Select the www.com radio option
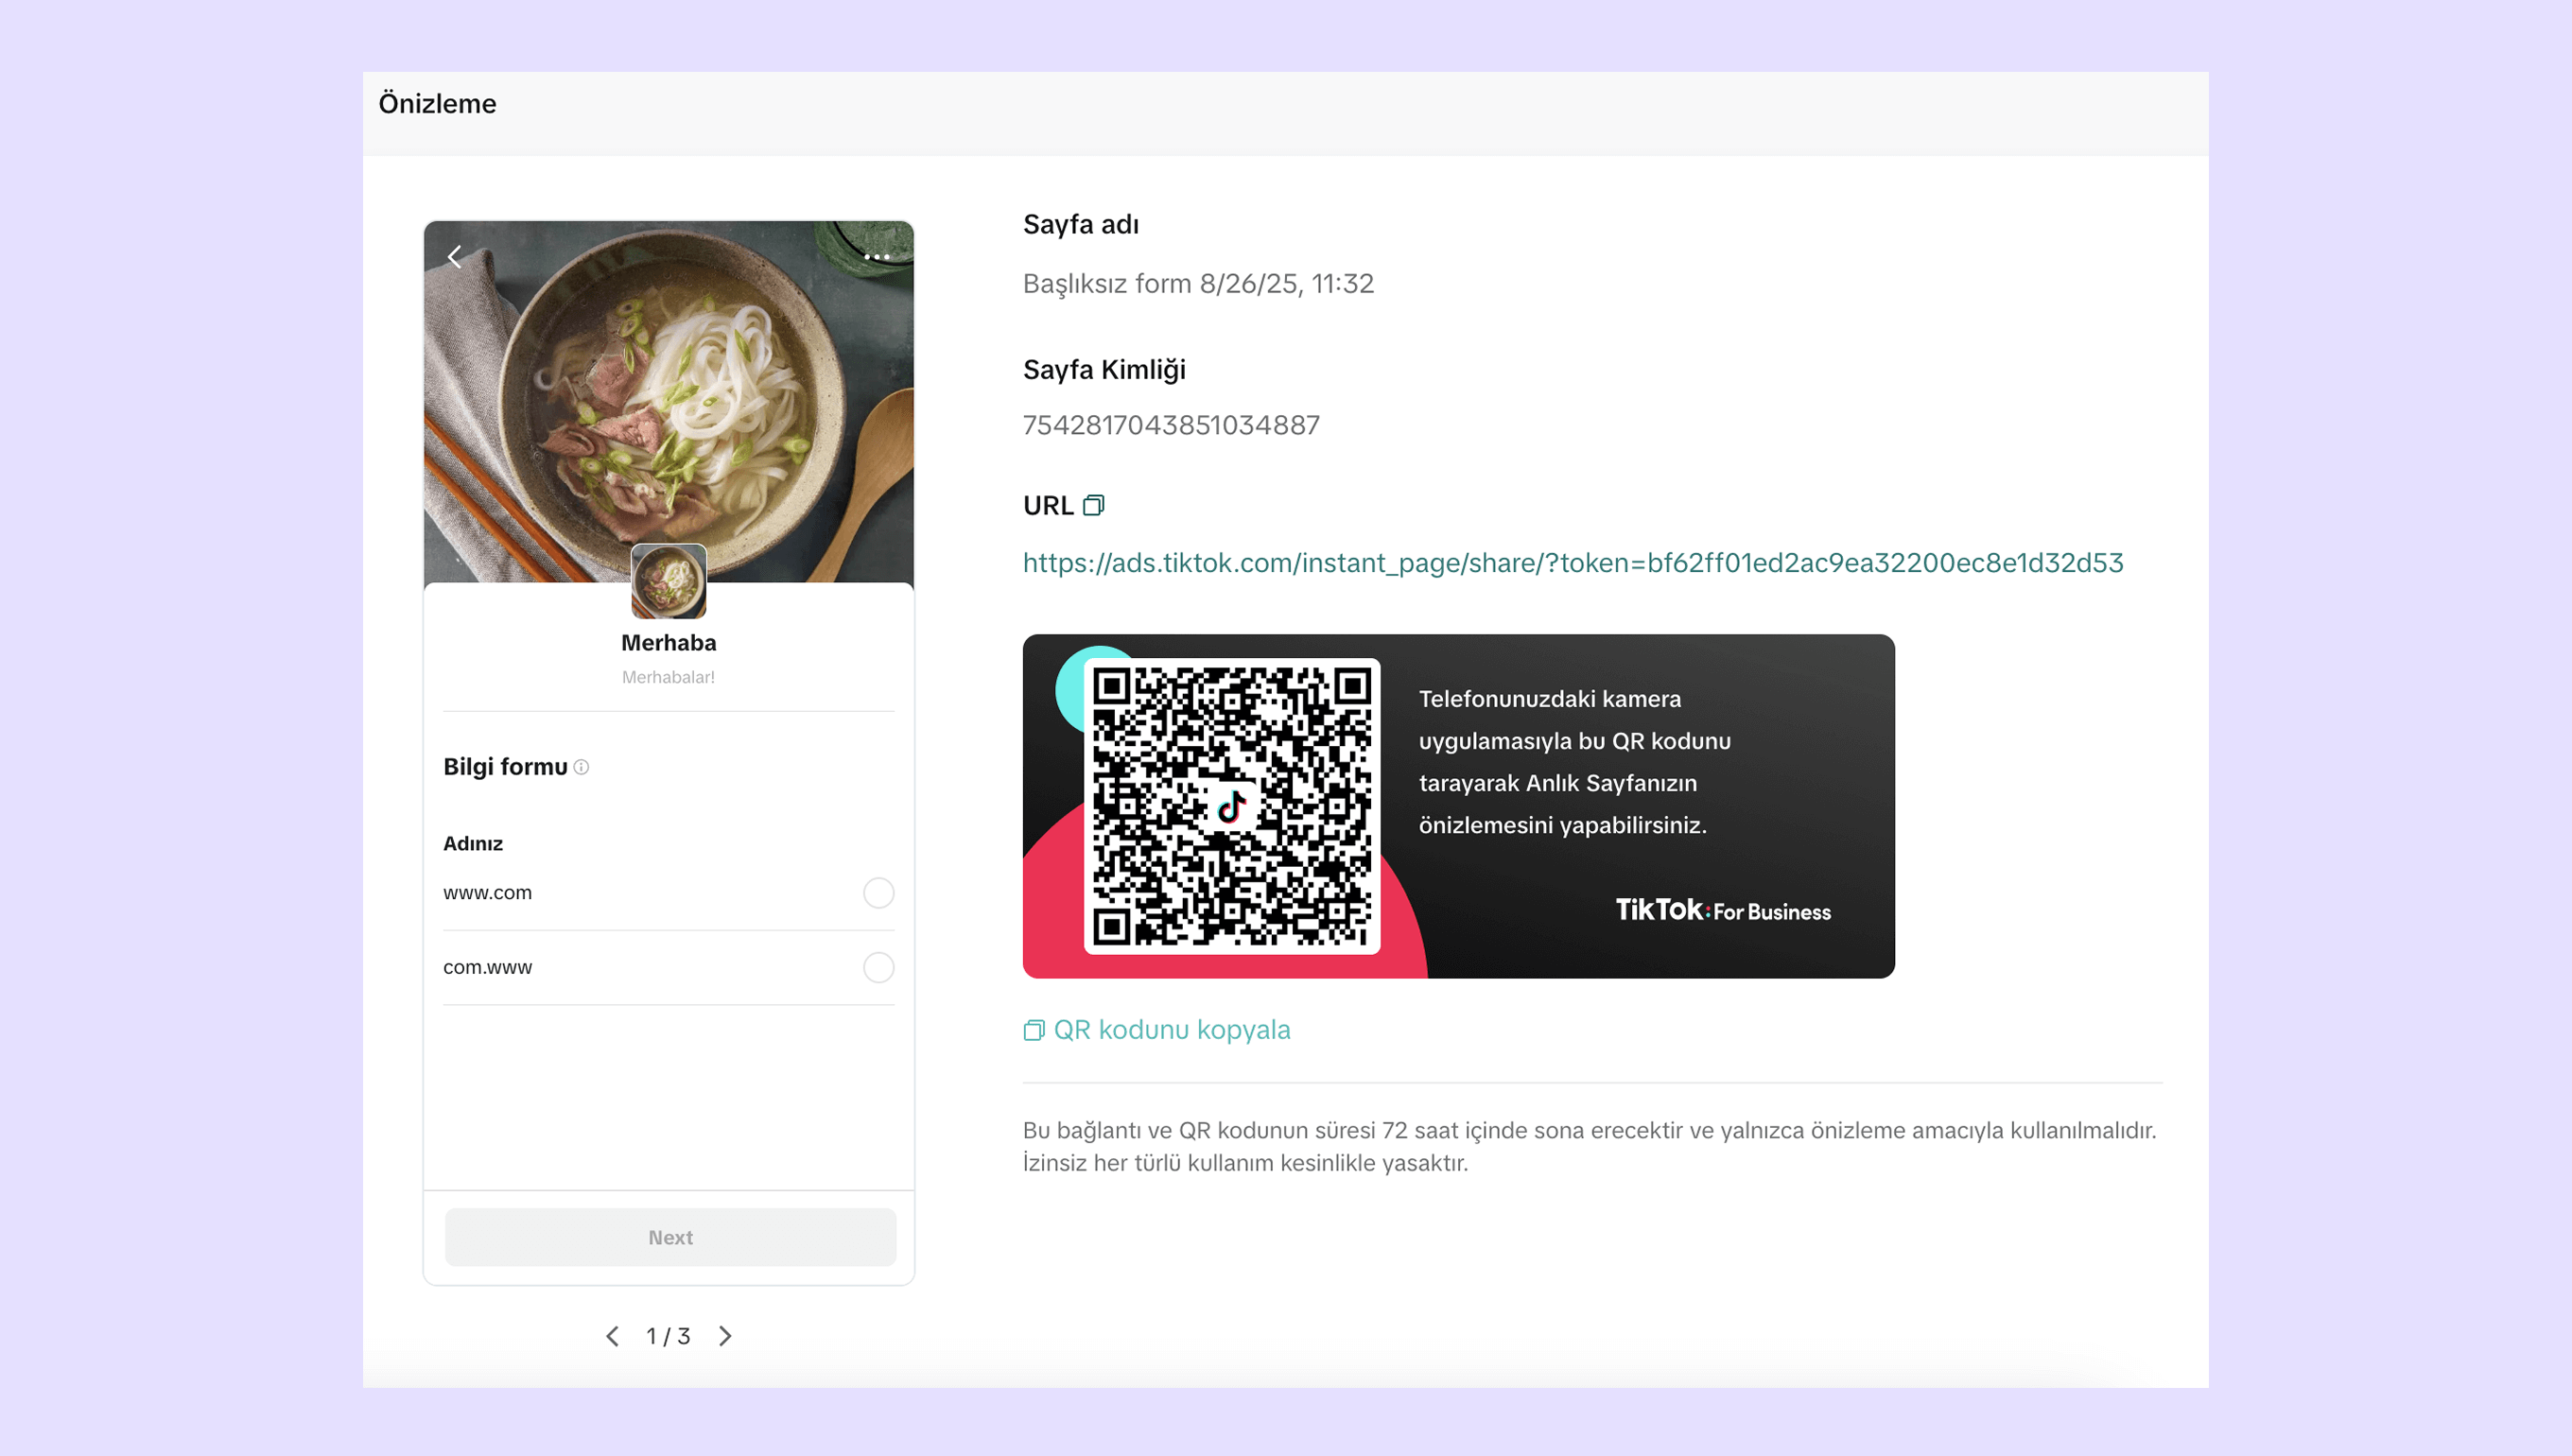Image resolution: width=2572 pixels, height=1456 pixels. (878, 893)
